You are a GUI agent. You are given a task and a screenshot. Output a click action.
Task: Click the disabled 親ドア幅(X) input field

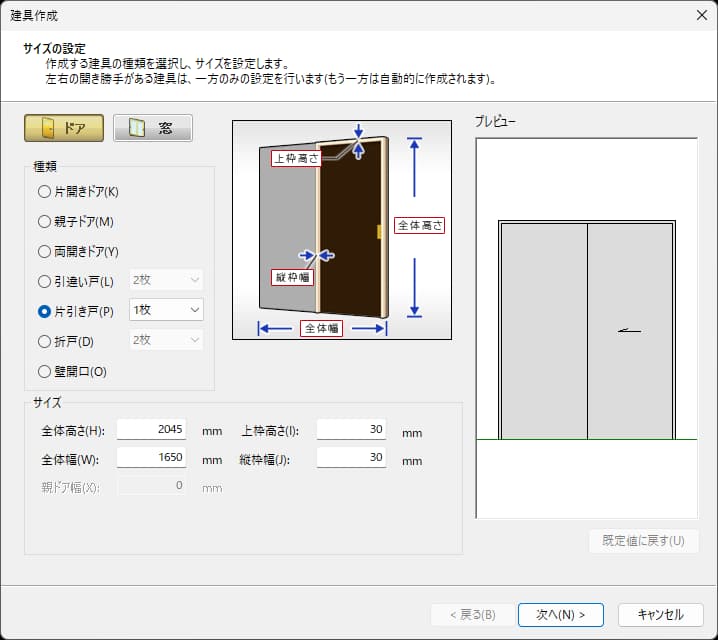click(x=152, y=486)
